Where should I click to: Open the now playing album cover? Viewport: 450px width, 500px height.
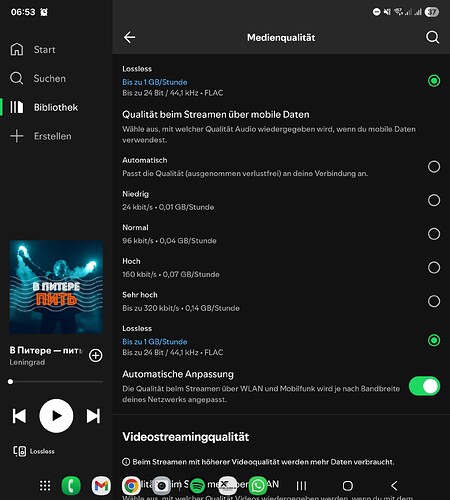(56, 287)
